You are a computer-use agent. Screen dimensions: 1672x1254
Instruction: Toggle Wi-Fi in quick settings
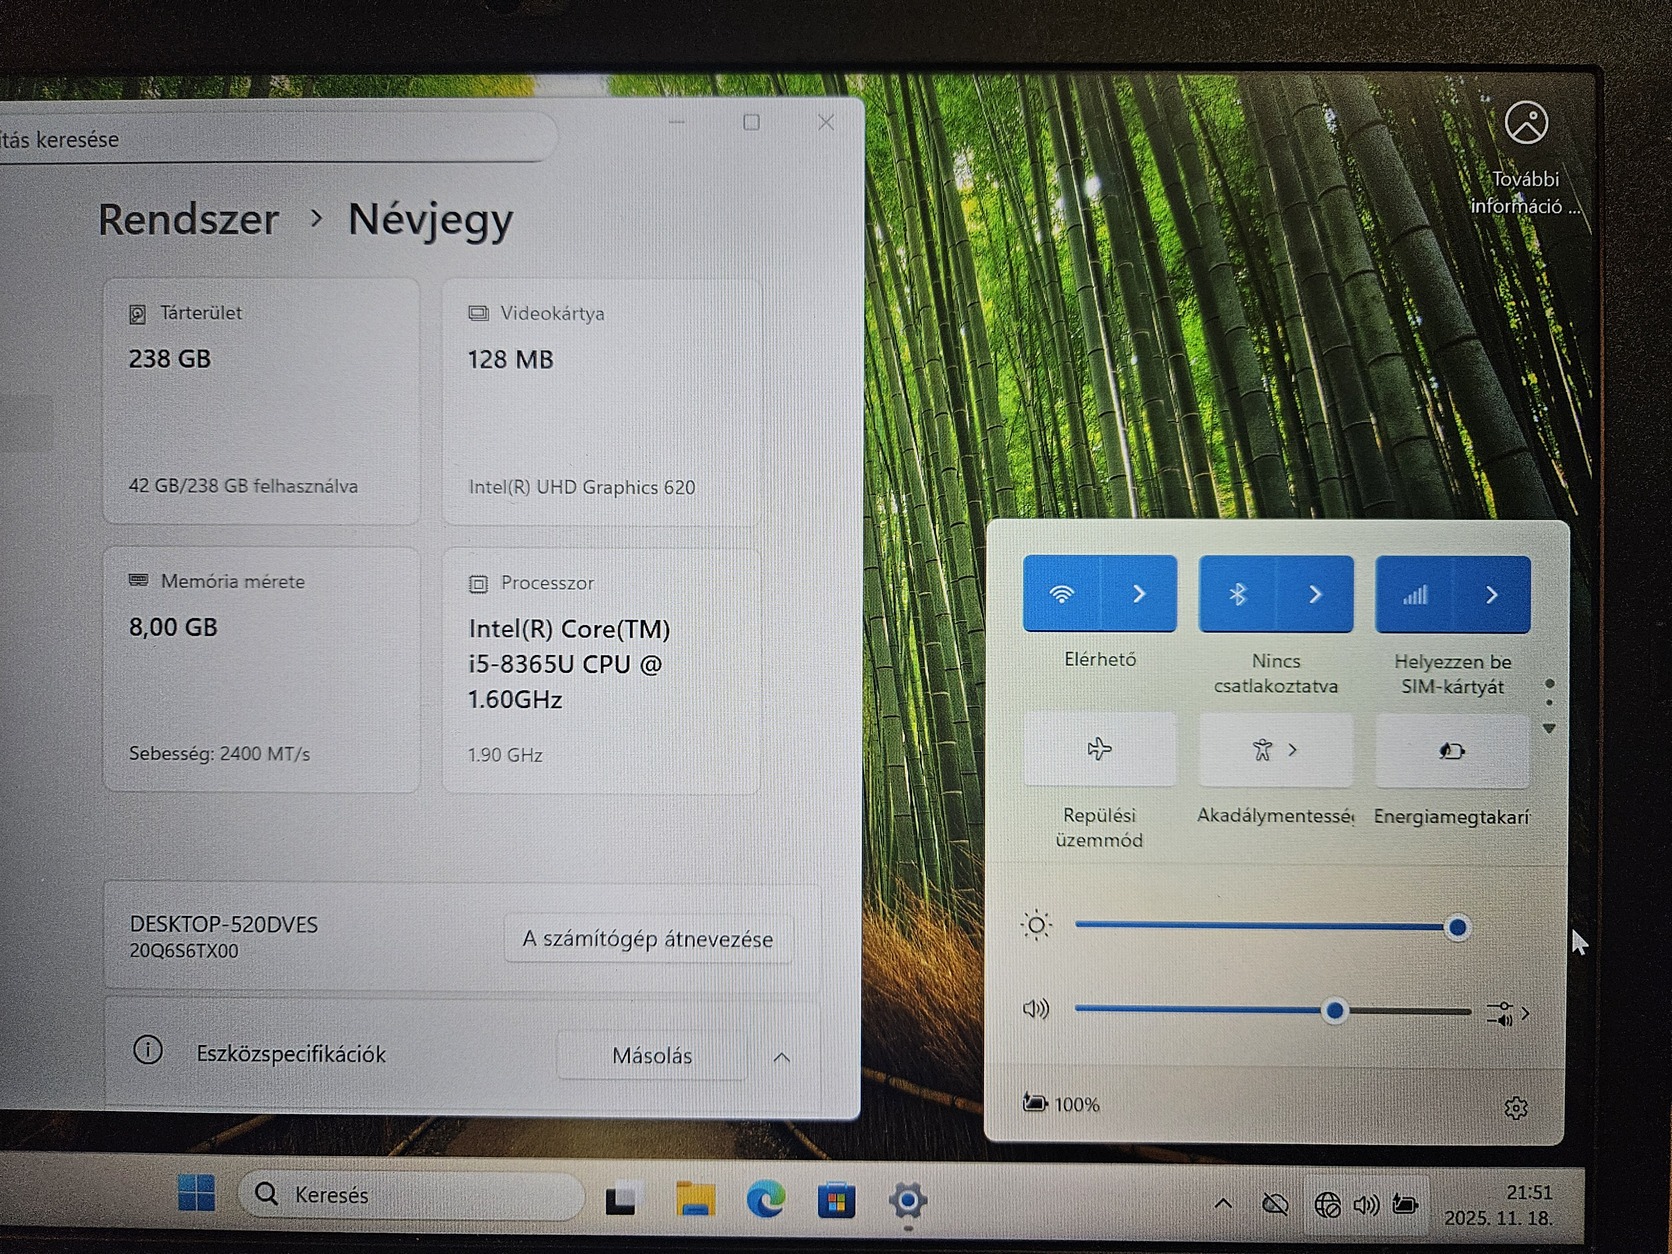tap(1061, 594)
